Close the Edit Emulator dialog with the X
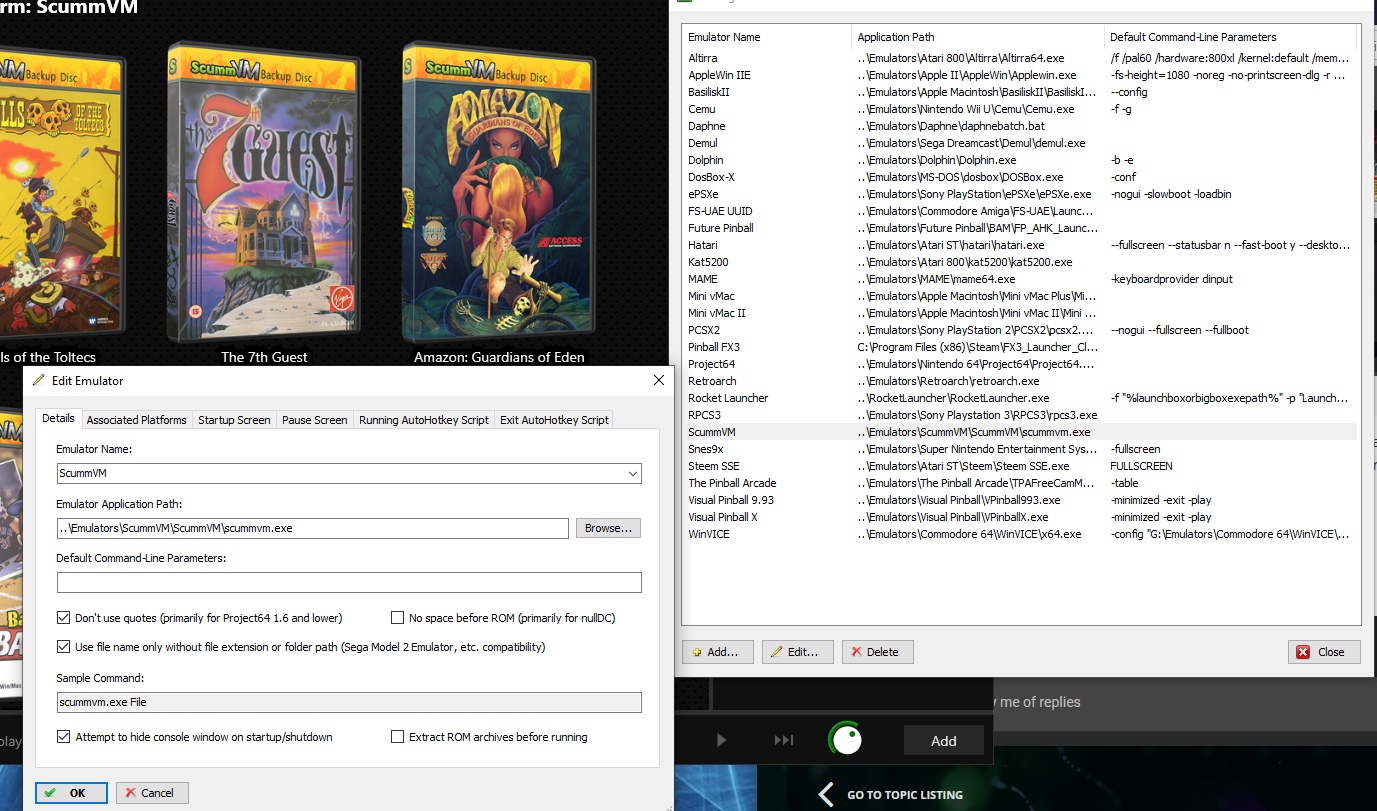Image resolution: width=1377 pixels, height=811 pixels. 658,381
